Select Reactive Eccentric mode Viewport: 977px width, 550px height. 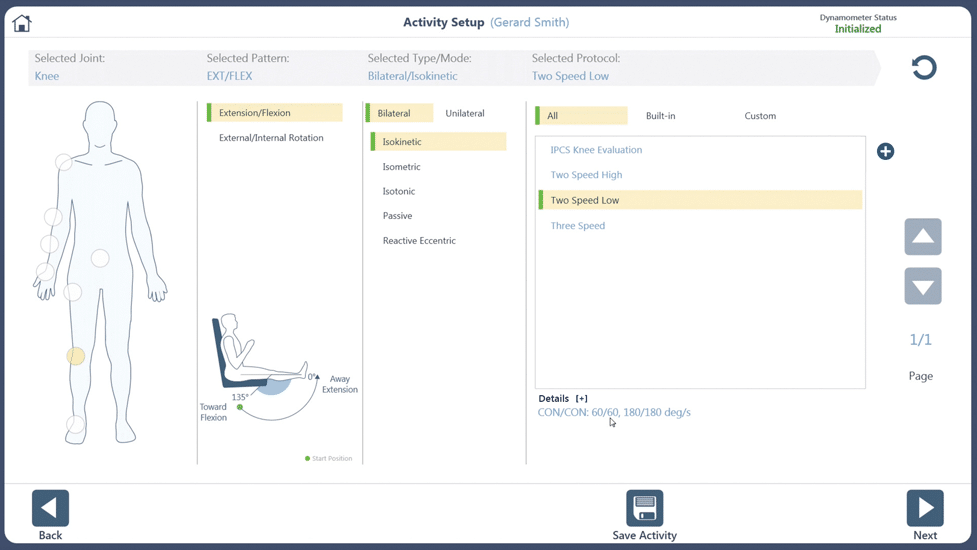(x=419, y=241)
